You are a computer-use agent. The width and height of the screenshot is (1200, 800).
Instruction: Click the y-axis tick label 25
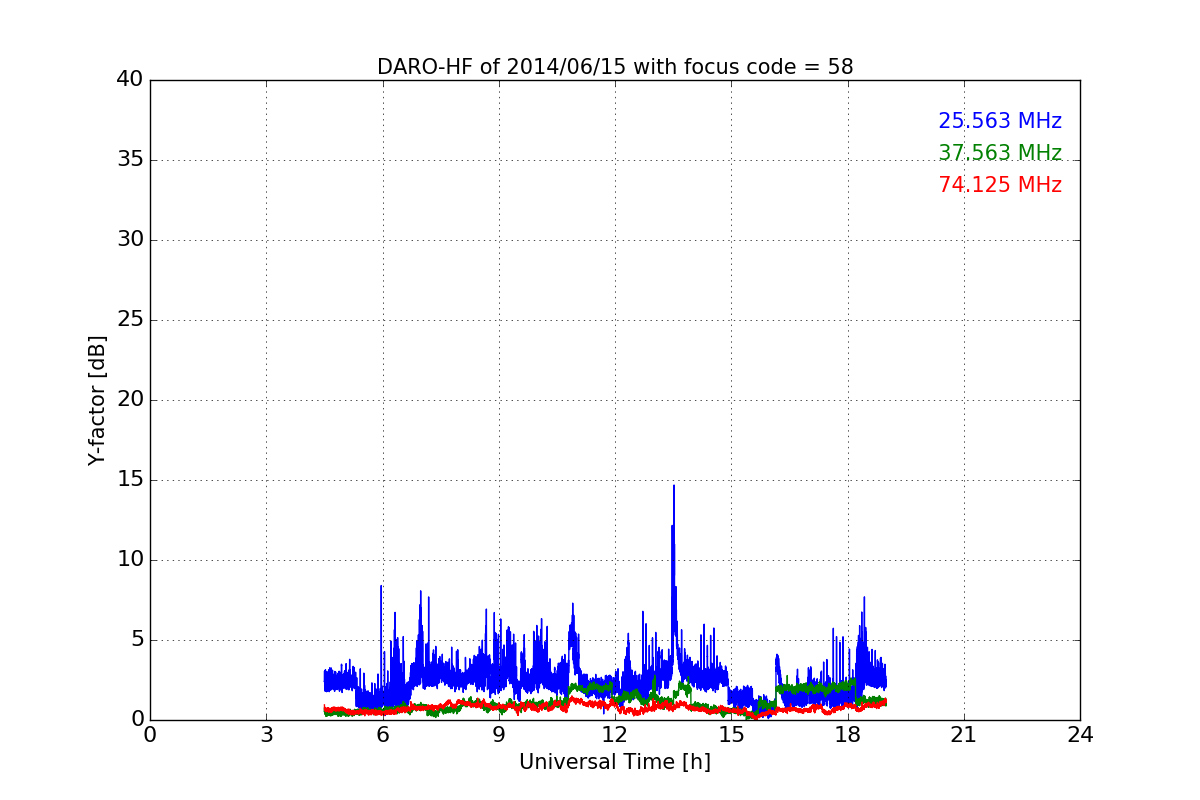[x=130, y=320]
